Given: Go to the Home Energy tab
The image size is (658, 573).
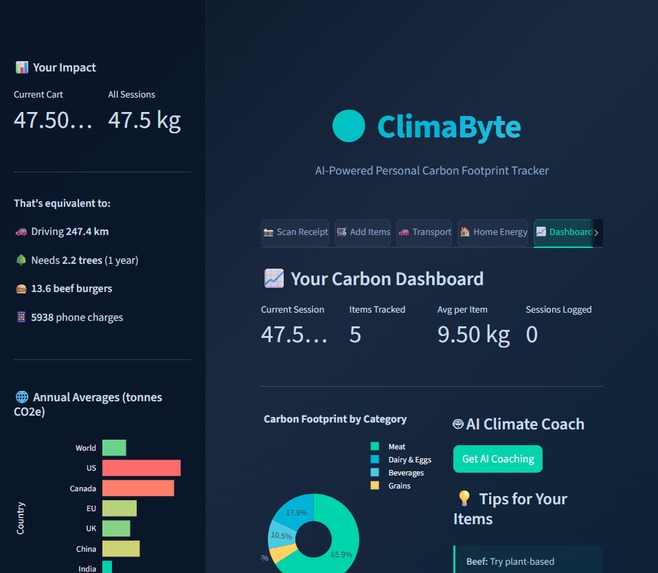Looking at the screenshot, I should pyautogui.click(x=493, y=232).
